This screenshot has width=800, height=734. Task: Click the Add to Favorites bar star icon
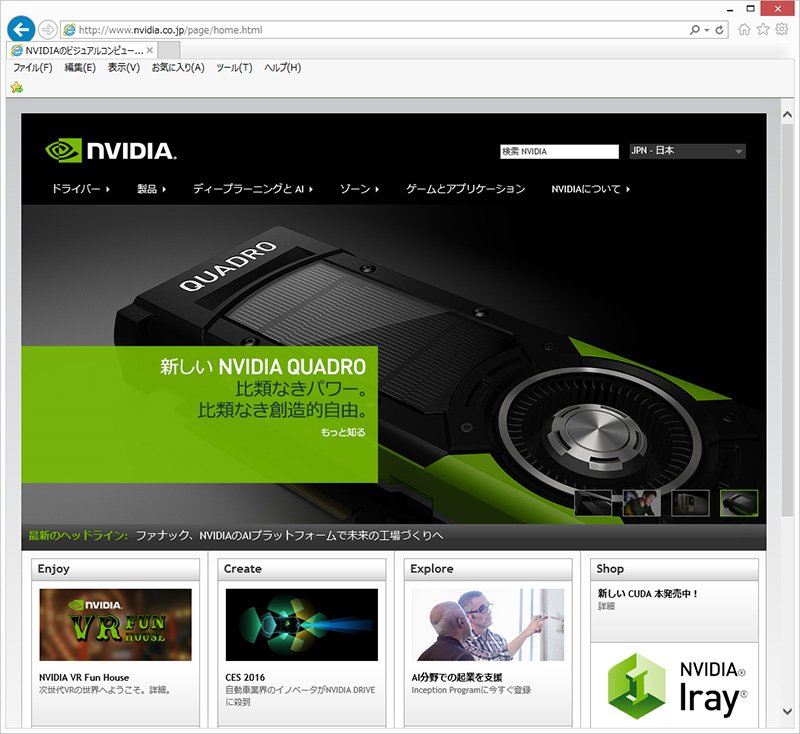tap(17, 87)
